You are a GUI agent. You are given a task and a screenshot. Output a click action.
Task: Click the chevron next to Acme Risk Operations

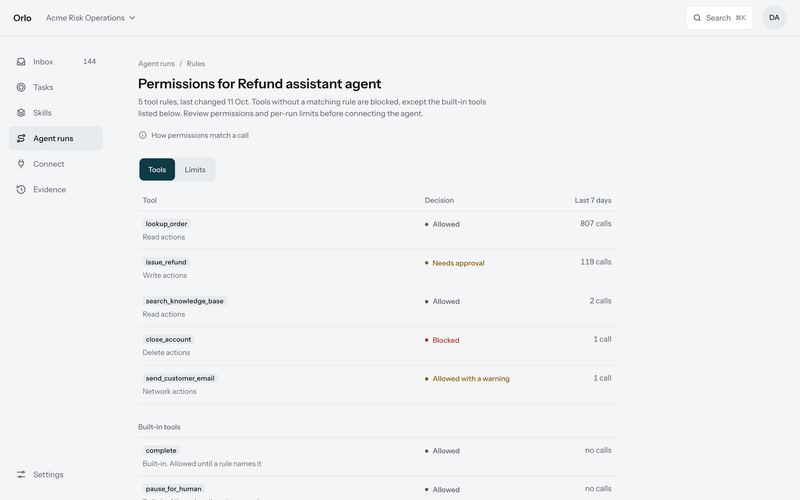tap(132, 18)
